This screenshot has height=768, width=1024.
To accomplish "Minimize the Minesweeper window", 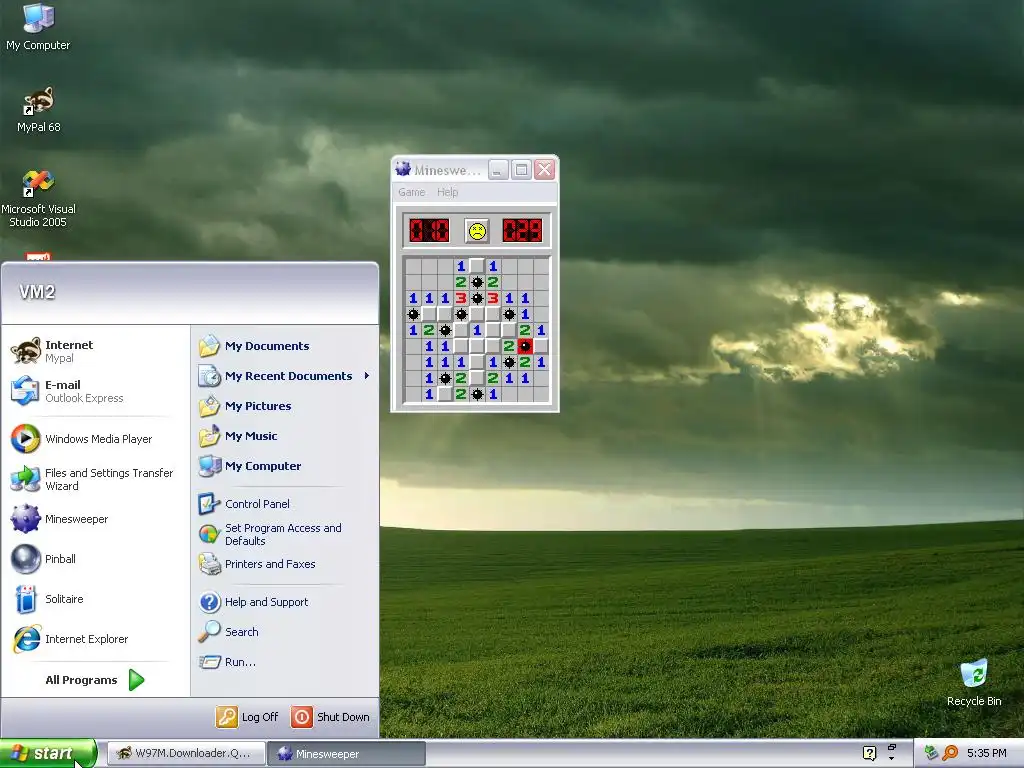I will (x=498, y=170).
